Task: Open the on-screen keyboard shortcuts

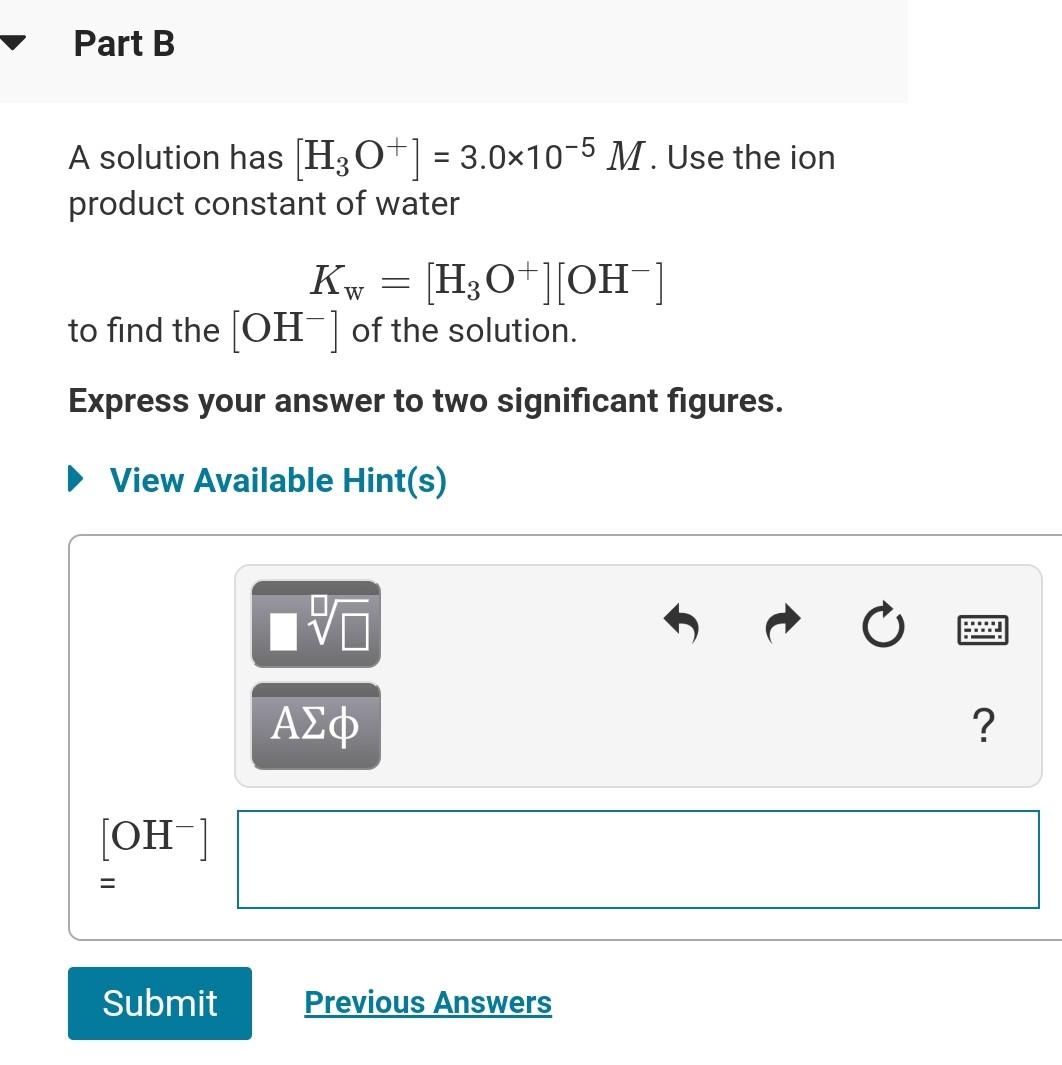Action: point(983,626)
